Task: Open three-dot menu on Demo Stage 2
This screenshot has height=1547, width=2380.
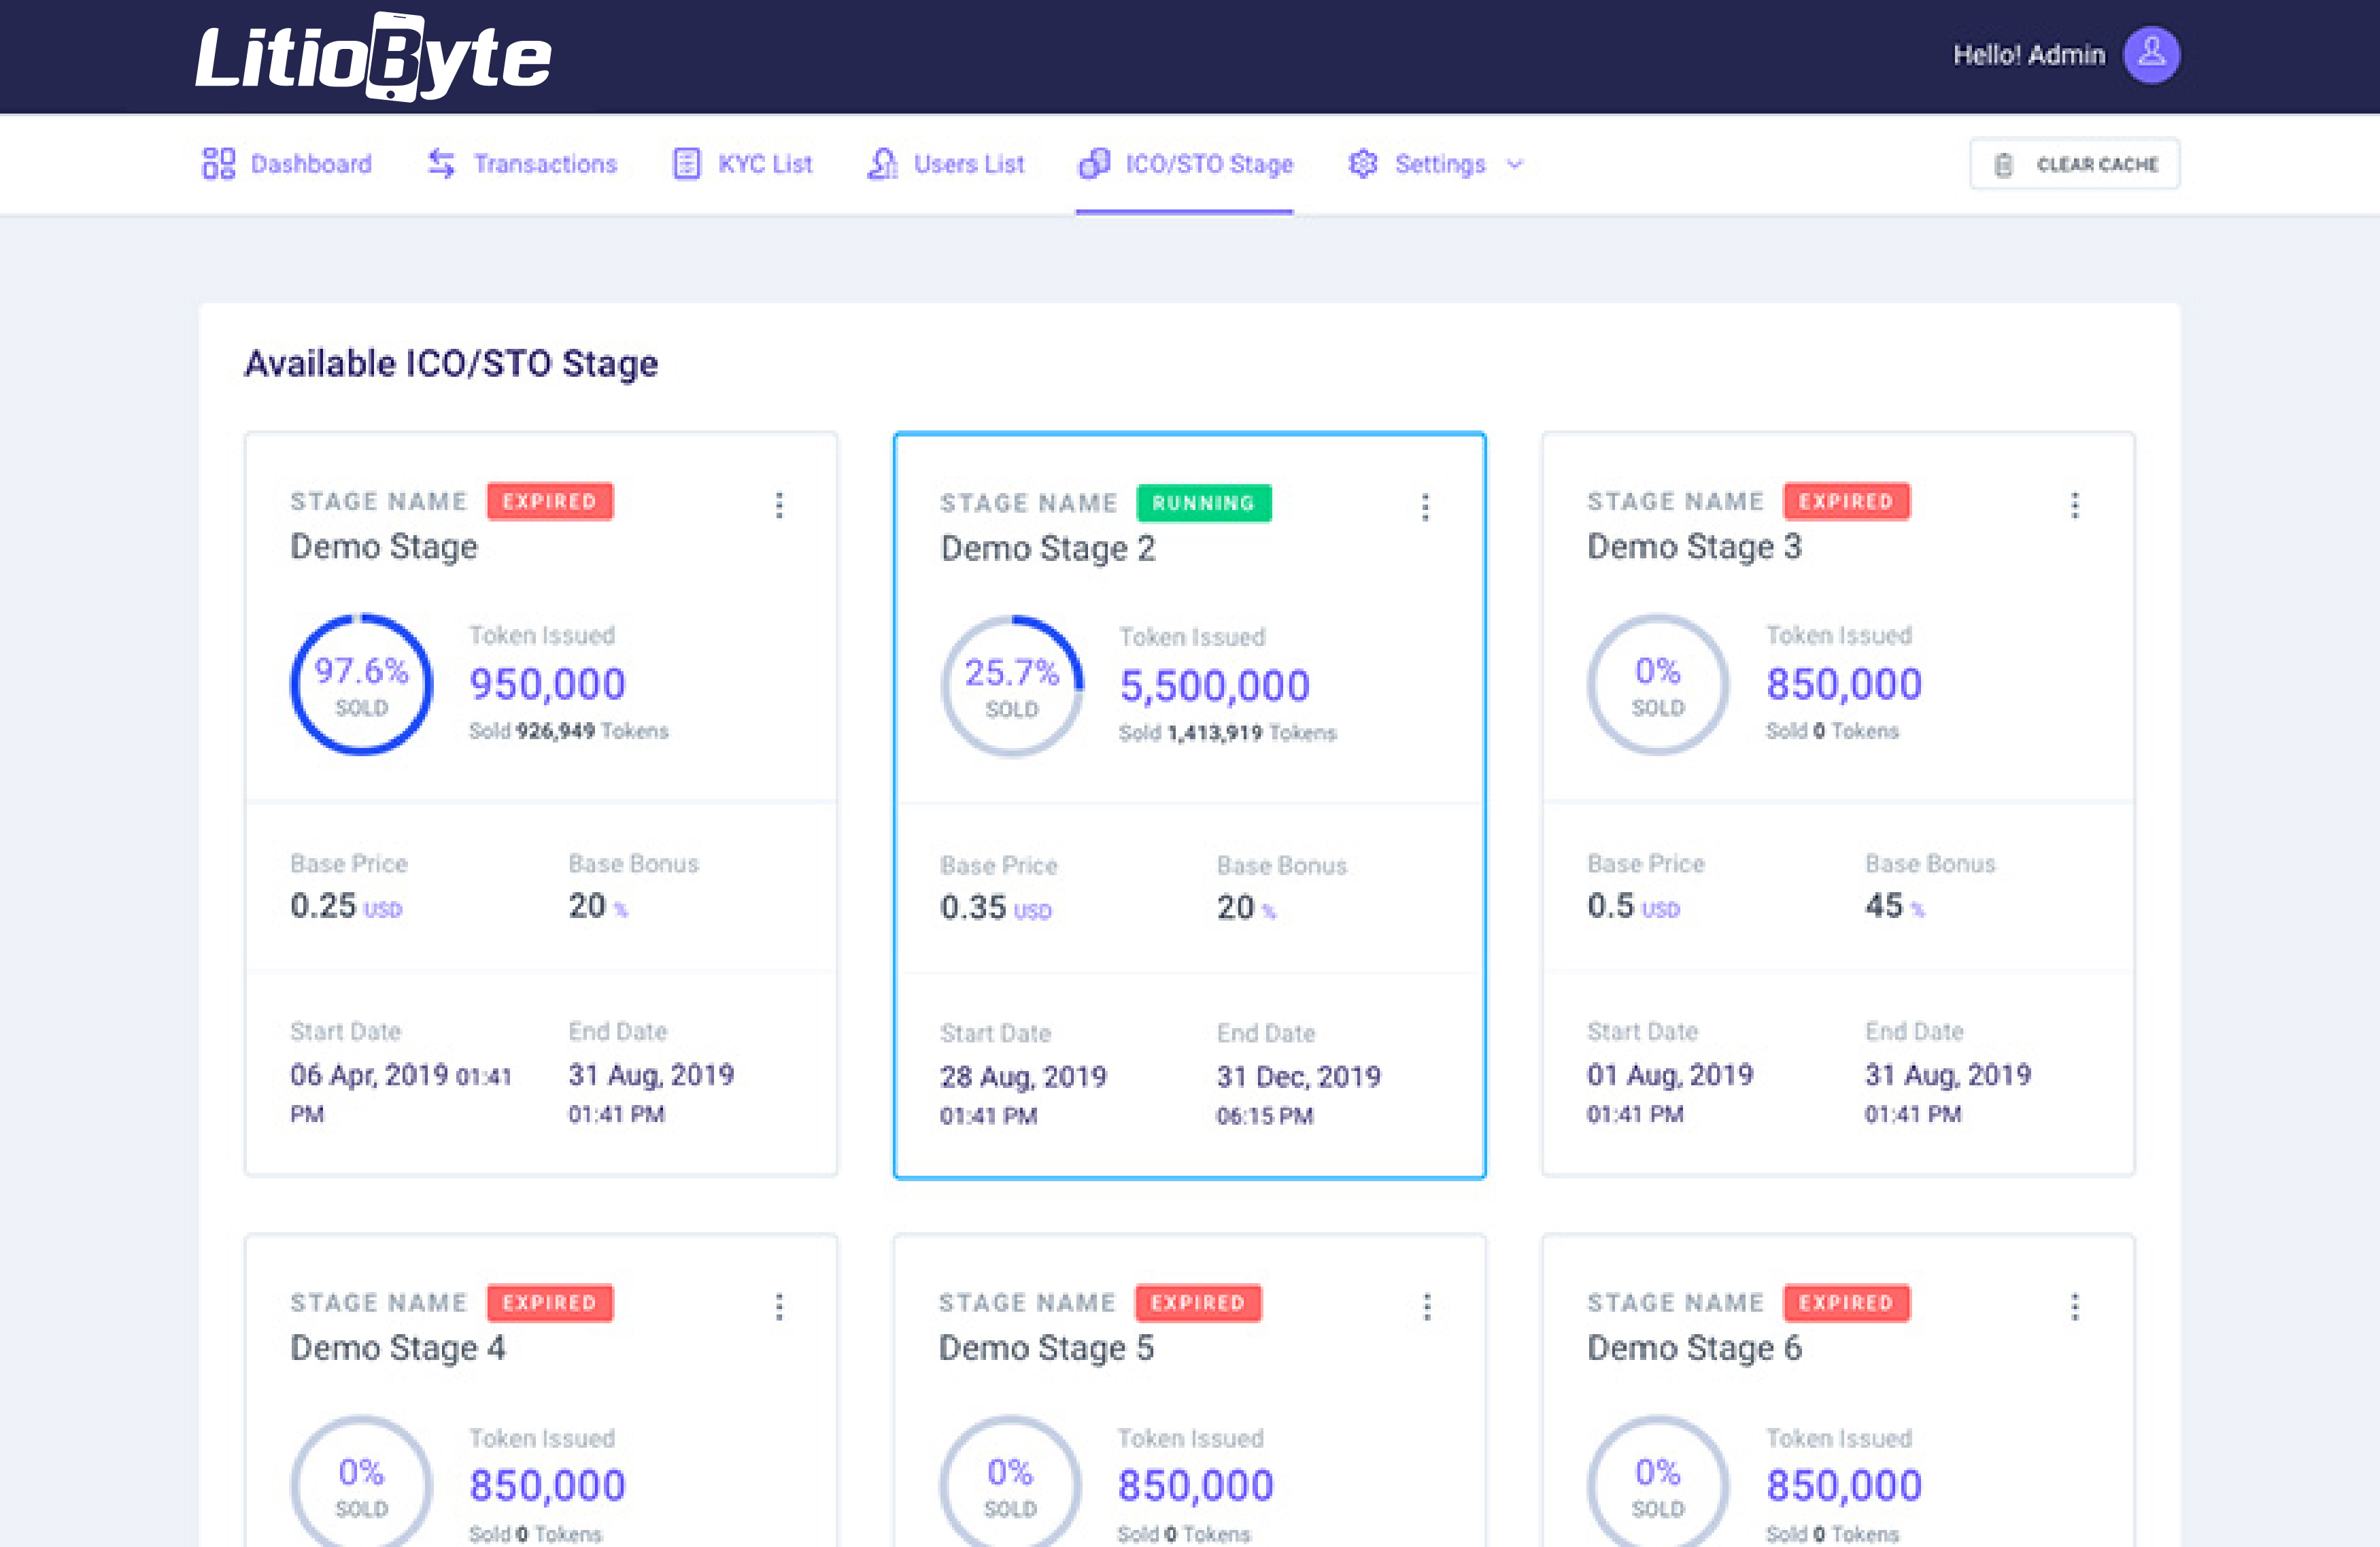Action: [x=1425, y=507]
